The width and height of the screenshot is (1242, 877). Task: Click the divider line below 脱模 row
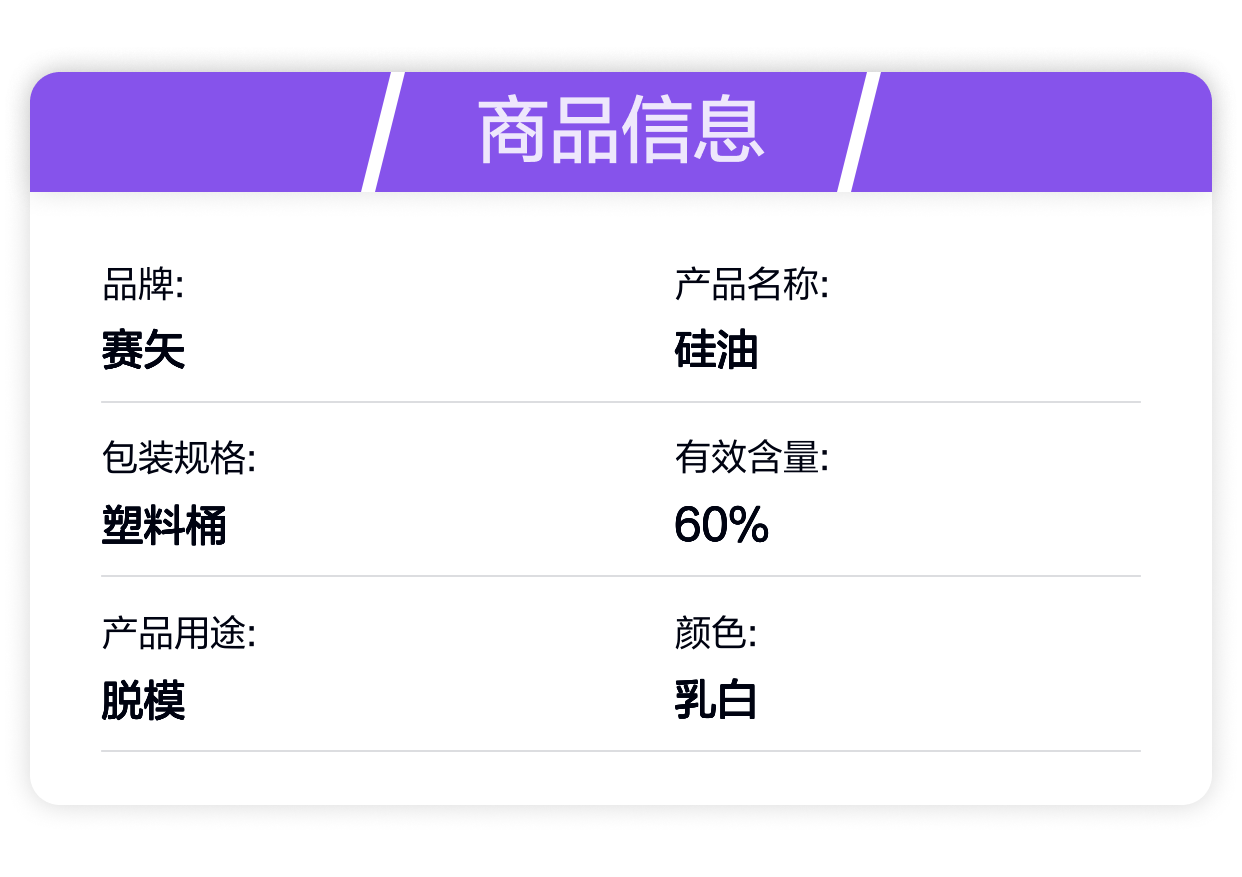[621, 751]
